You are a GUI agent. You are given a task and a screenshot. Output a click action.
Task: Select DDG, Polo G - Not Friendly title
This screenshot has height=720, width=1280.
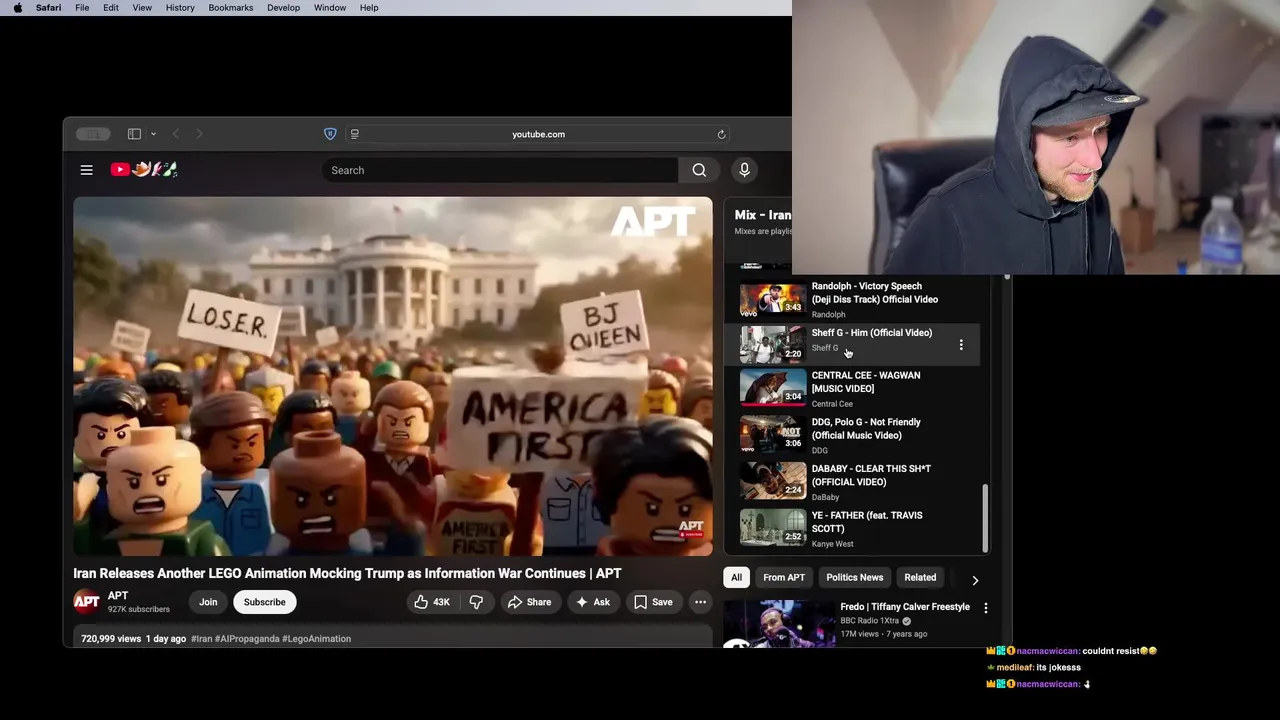coord(866,429)
